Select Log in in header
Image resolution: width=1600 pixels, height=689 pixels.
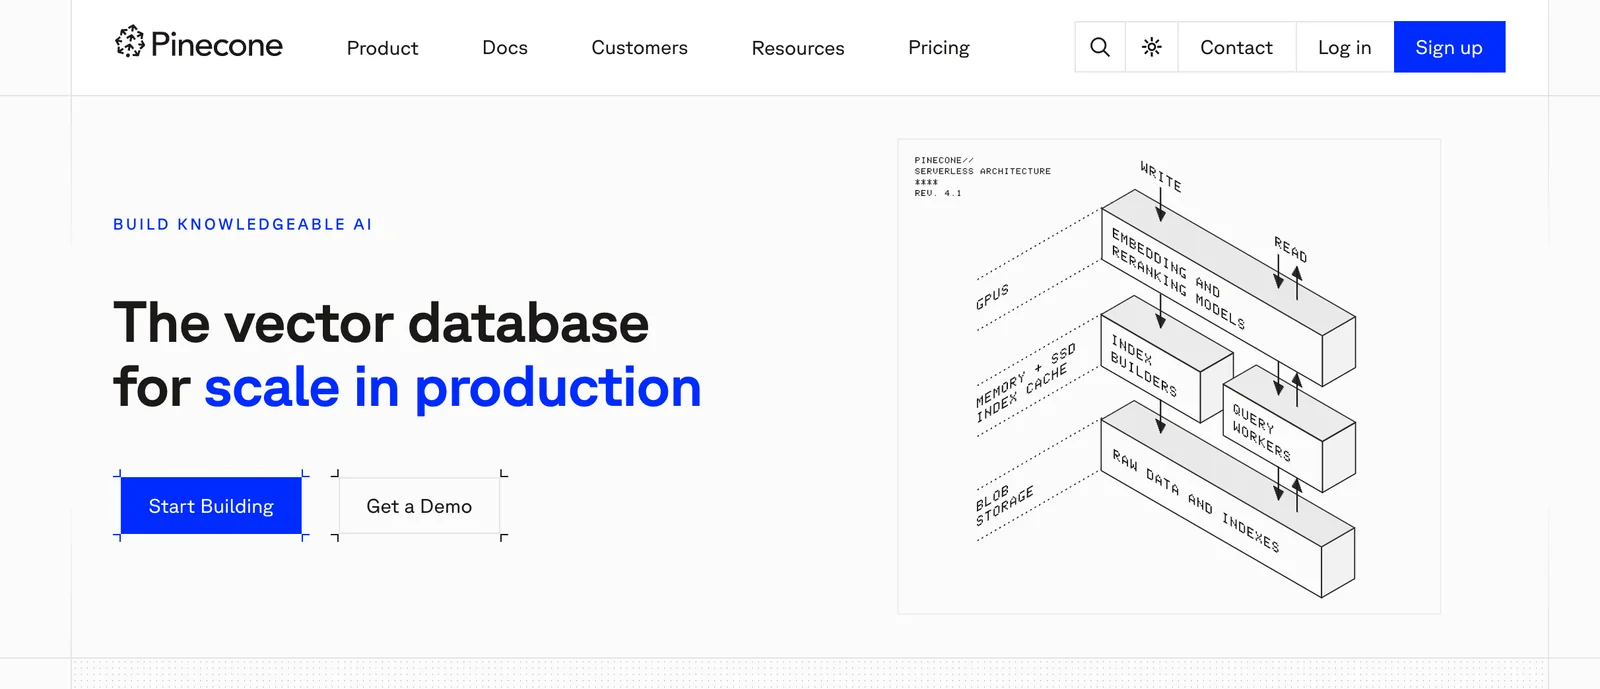coord(1344,47)
